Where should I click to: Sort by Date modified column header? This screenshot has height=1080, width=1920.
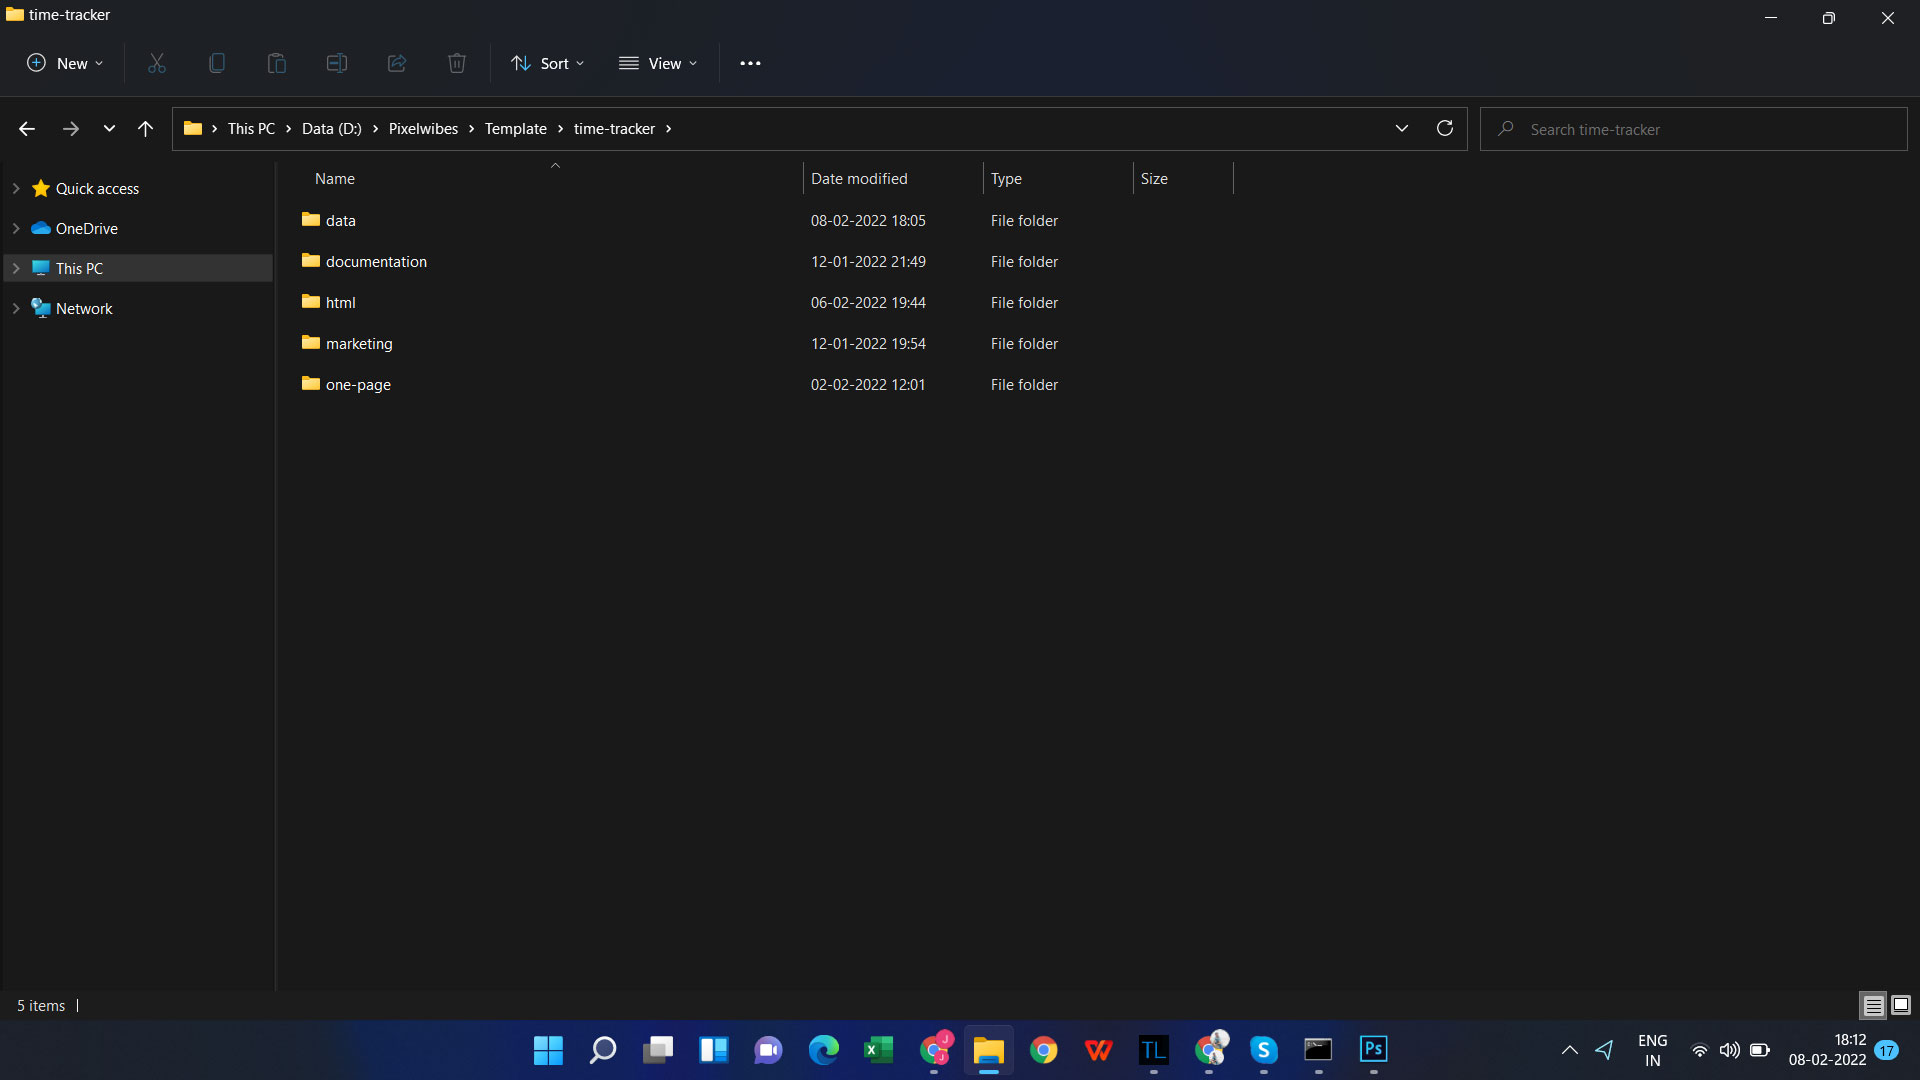click(859, 178)
